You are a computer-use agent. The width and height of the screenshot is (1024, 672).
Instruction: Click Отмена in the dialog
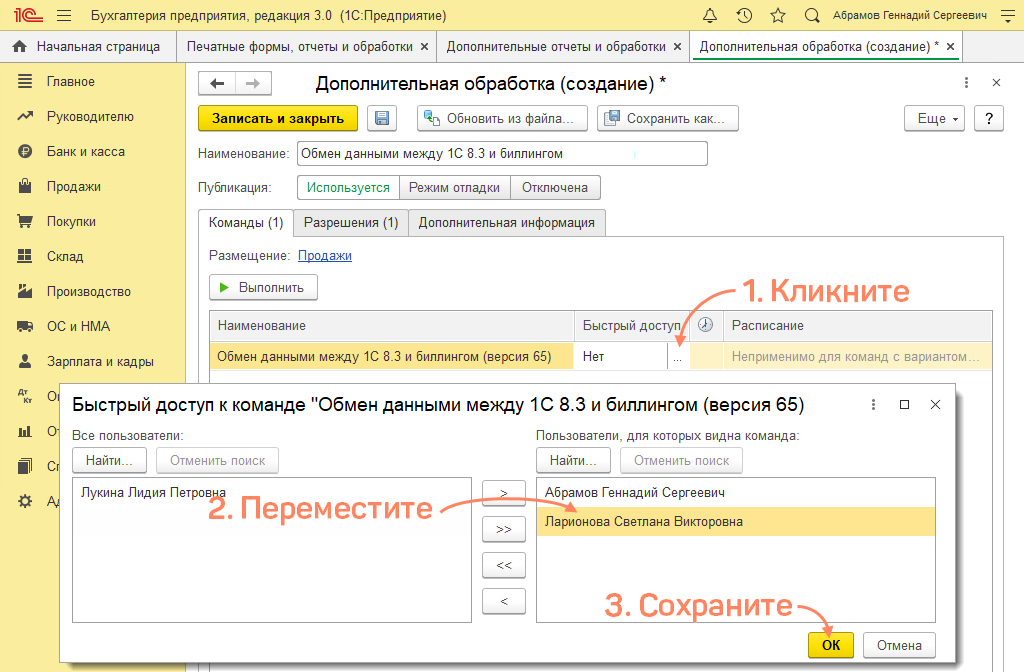point(899,645)
